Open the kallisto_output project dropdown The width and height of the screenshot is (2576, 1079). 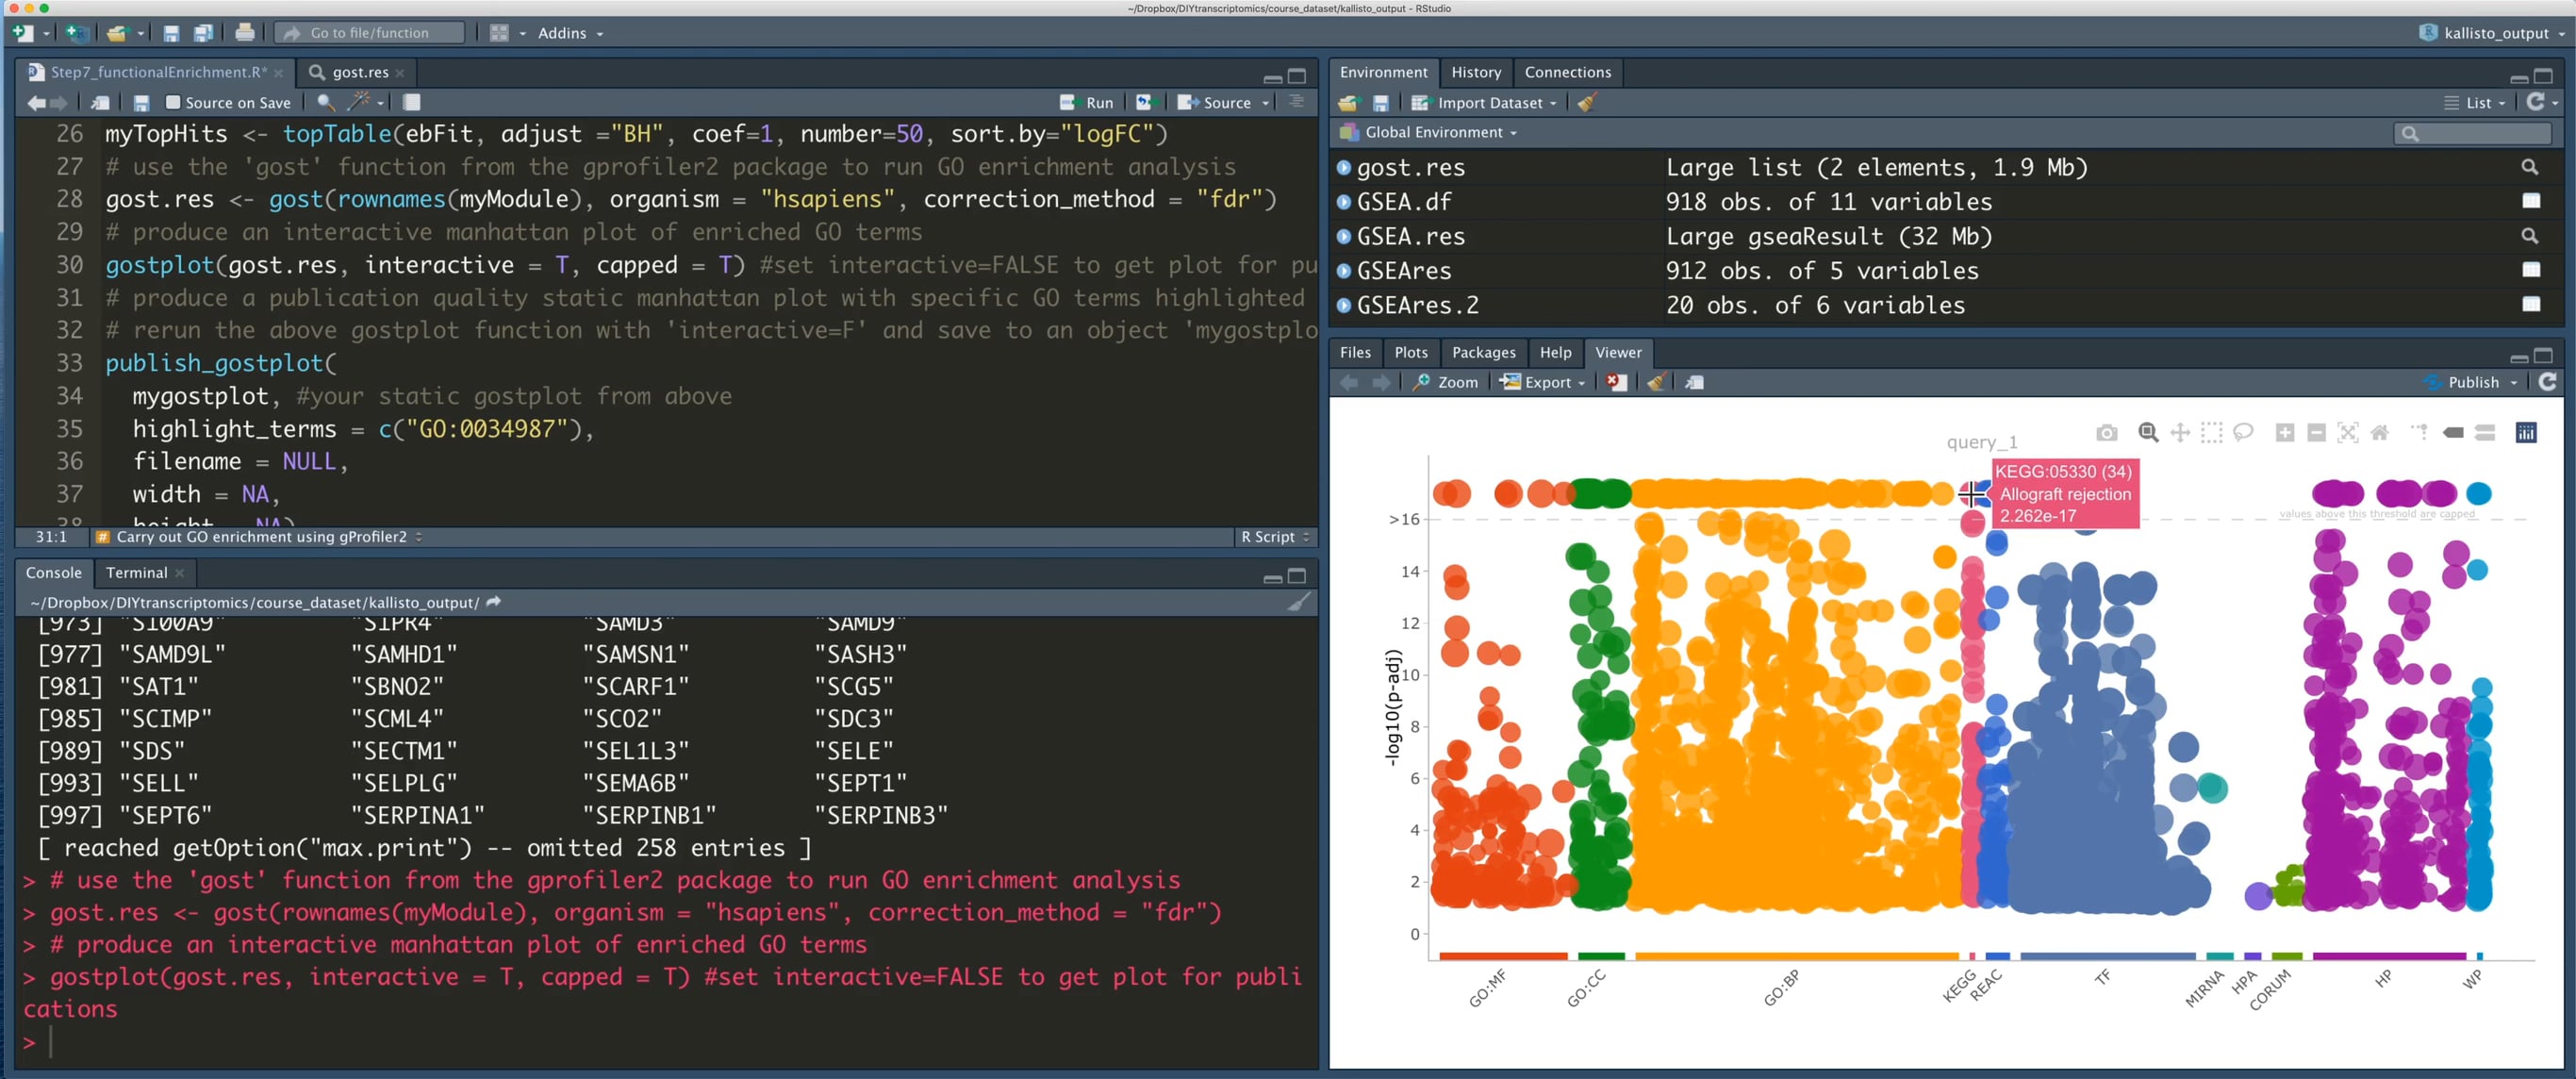pyautogui.click(x=2494, y=33)
